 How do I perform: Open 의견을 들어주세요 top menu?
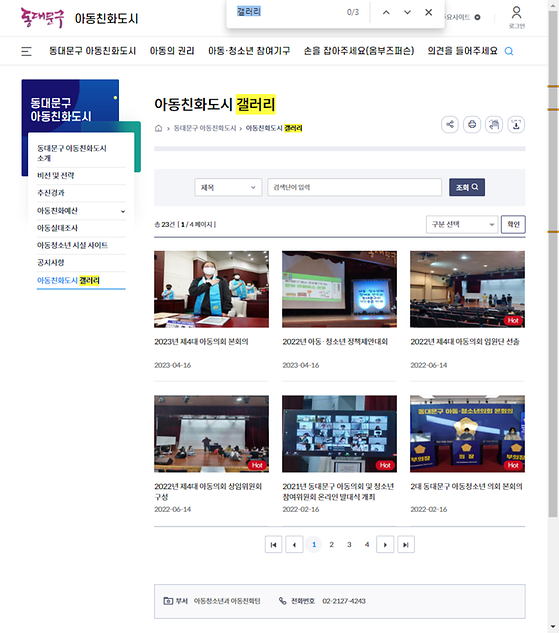(x=463, y=51)
